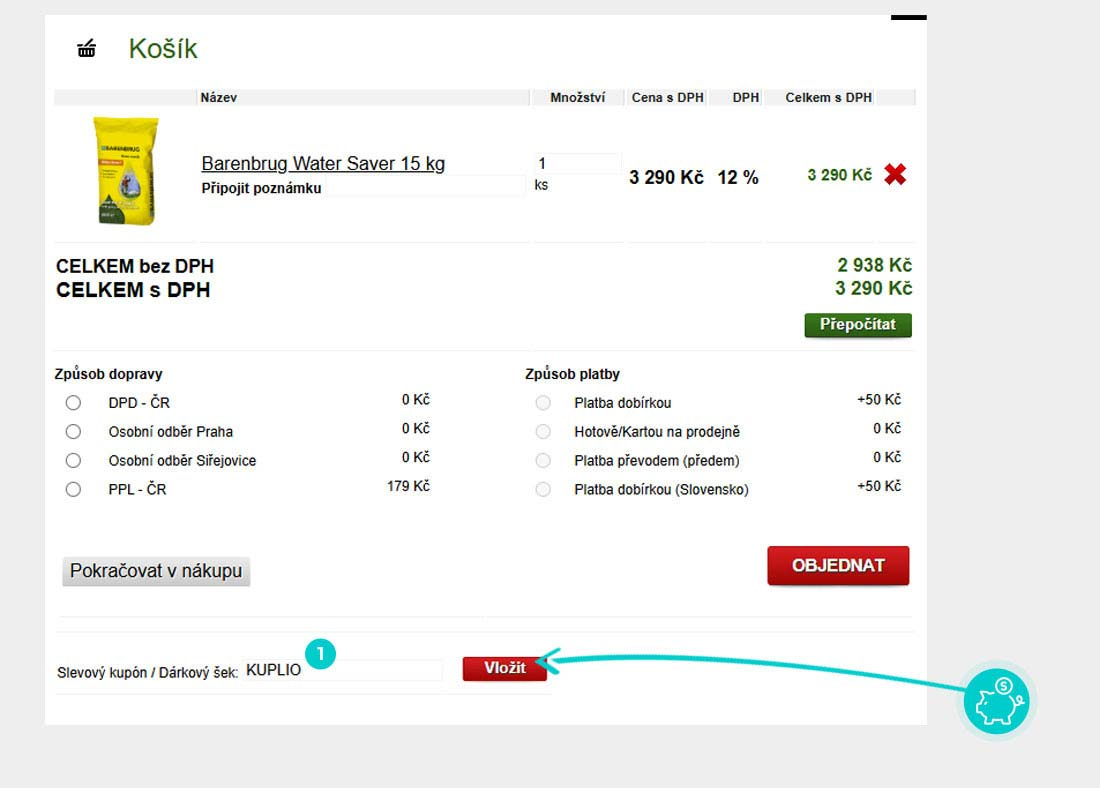Click the teal piggy bank savings icon
The height and width of the screenshot is (788, 1100).
click(999, 700)
